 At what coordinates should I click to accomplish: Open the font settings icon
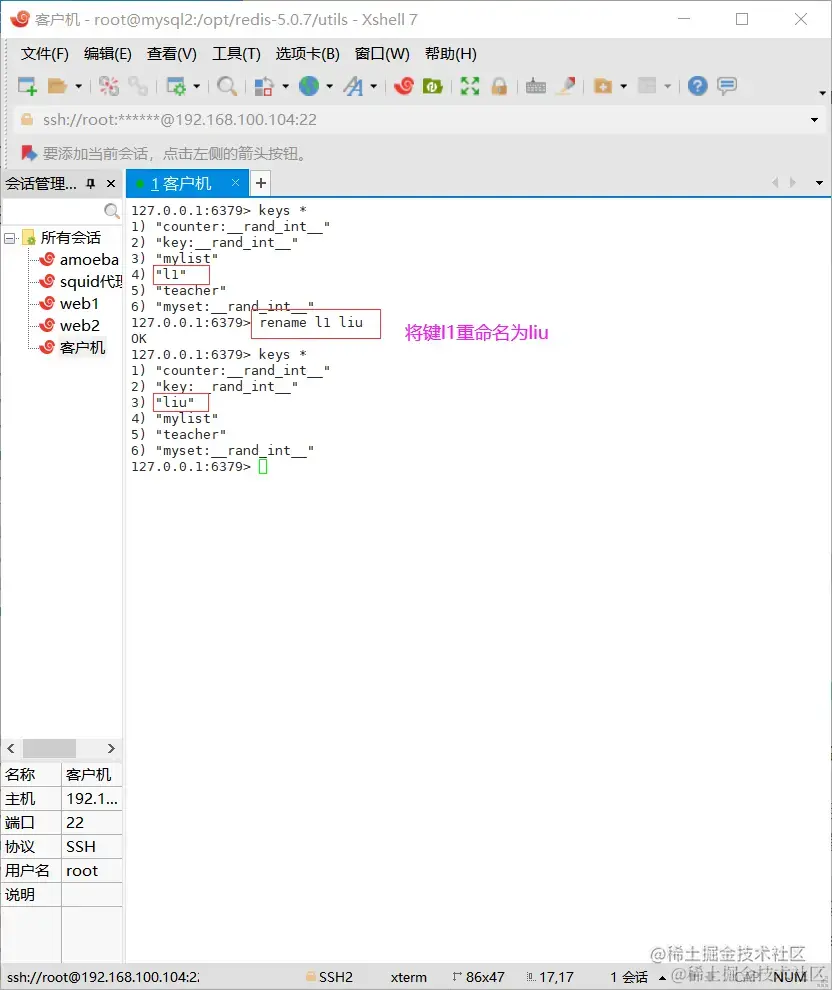point(354,86)
